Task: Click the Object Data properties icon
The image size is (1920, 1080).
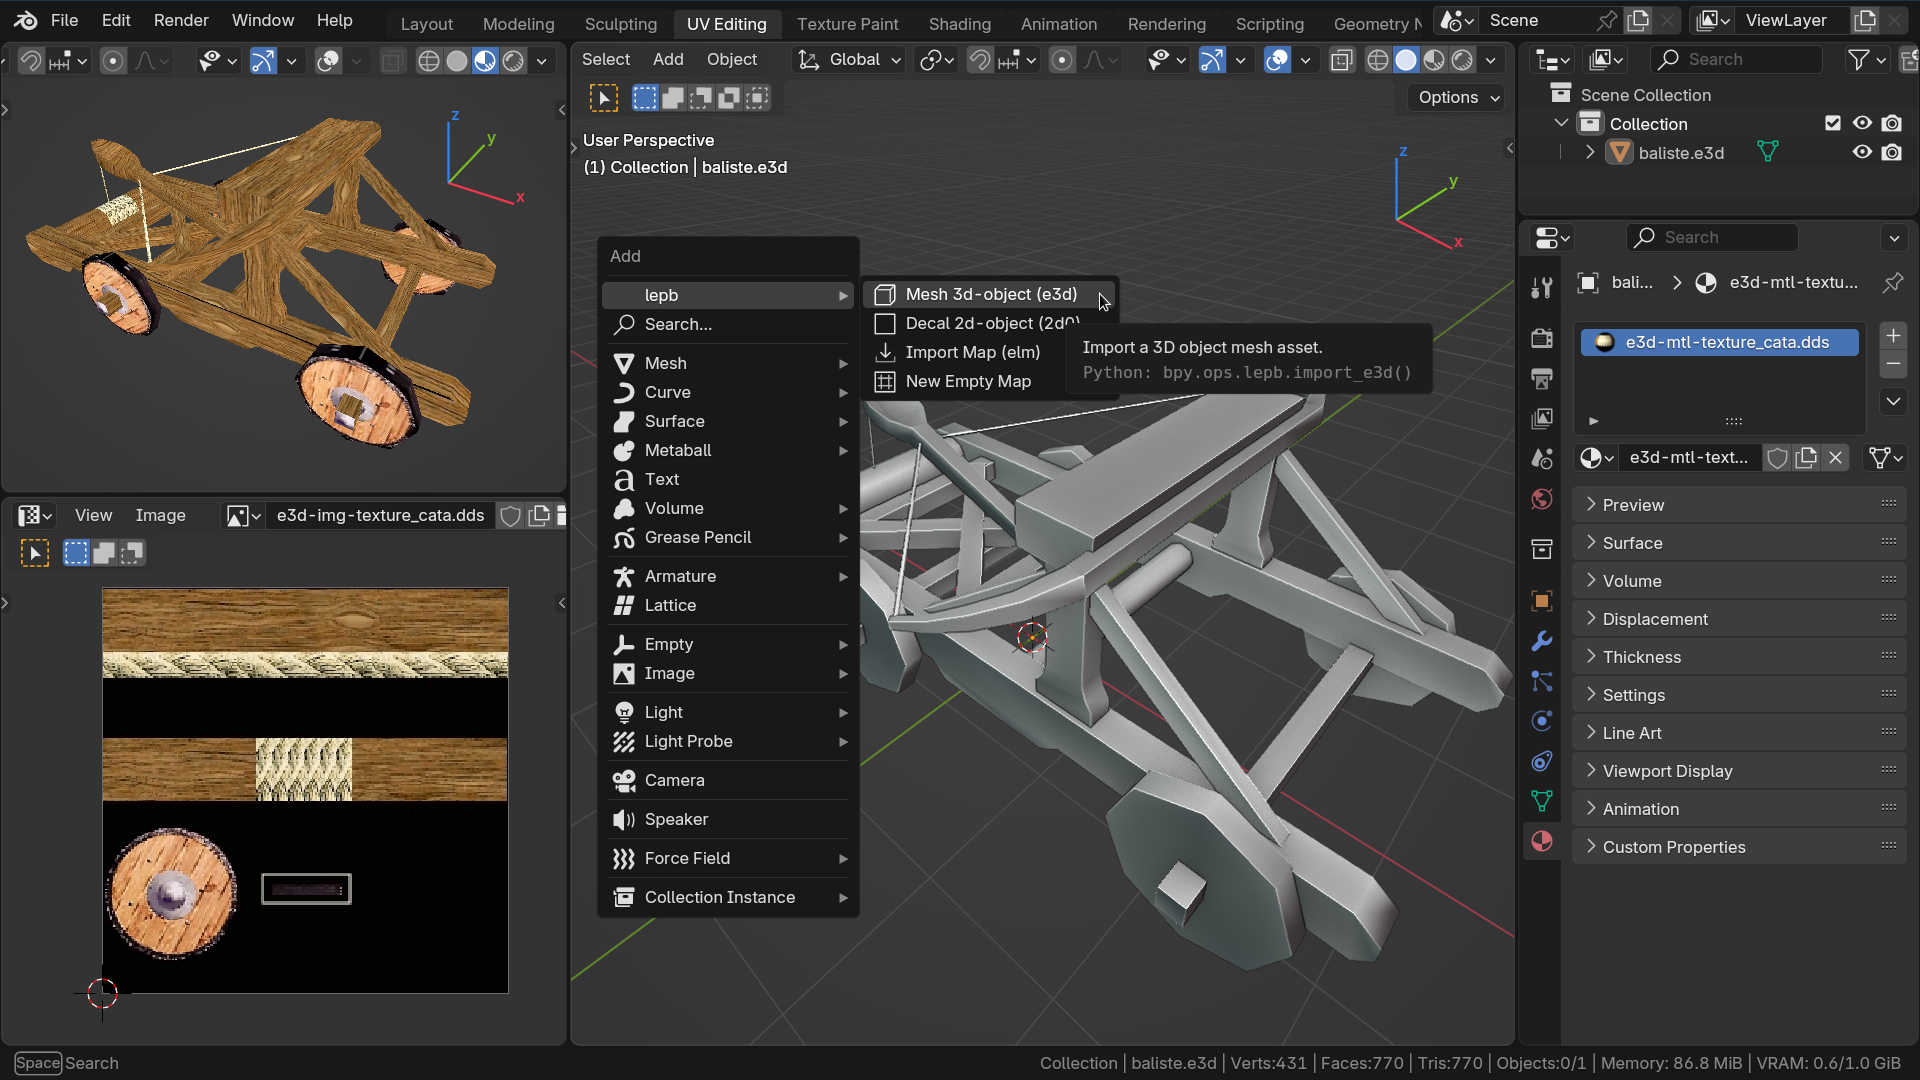Action: pyautogui.click(x=1541, y=801)
